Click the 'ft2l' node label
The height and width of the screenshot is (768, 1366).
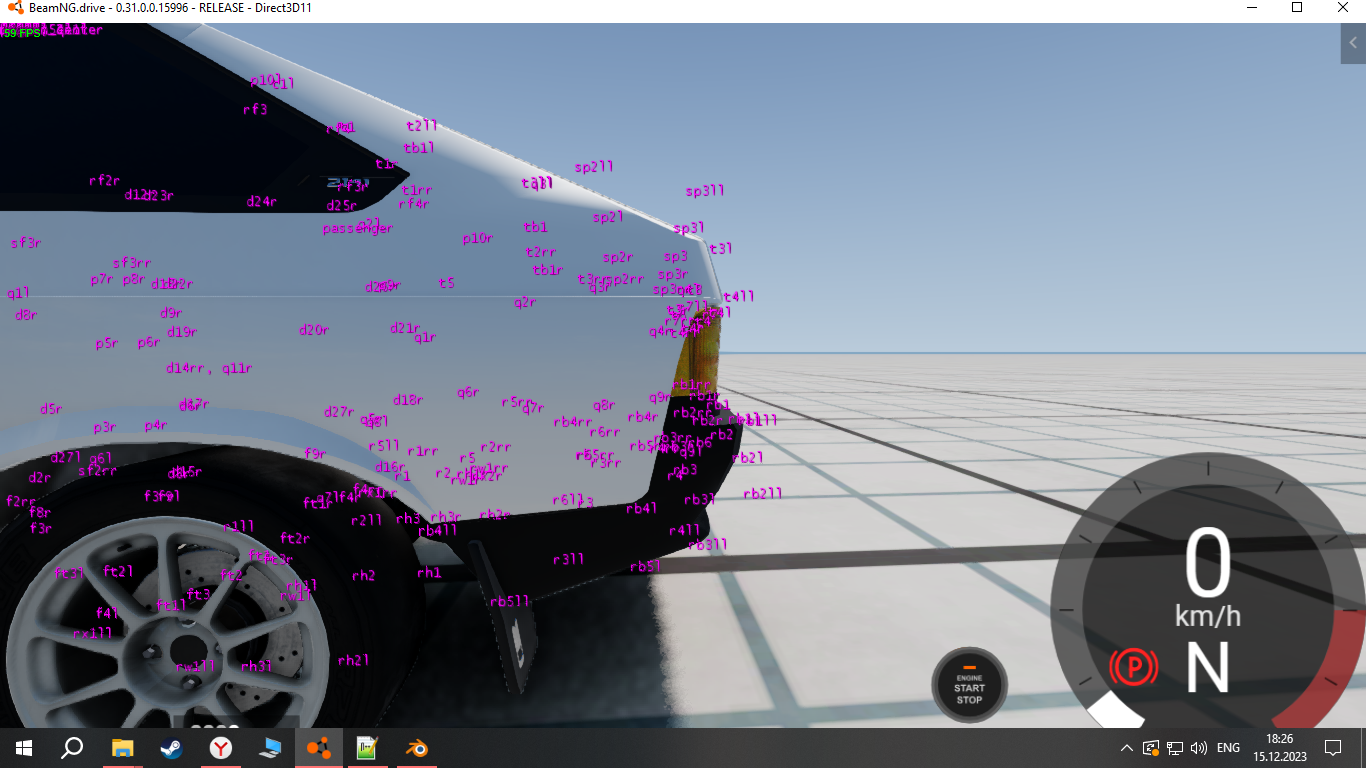pyautogui.click(x=118, y=572)
